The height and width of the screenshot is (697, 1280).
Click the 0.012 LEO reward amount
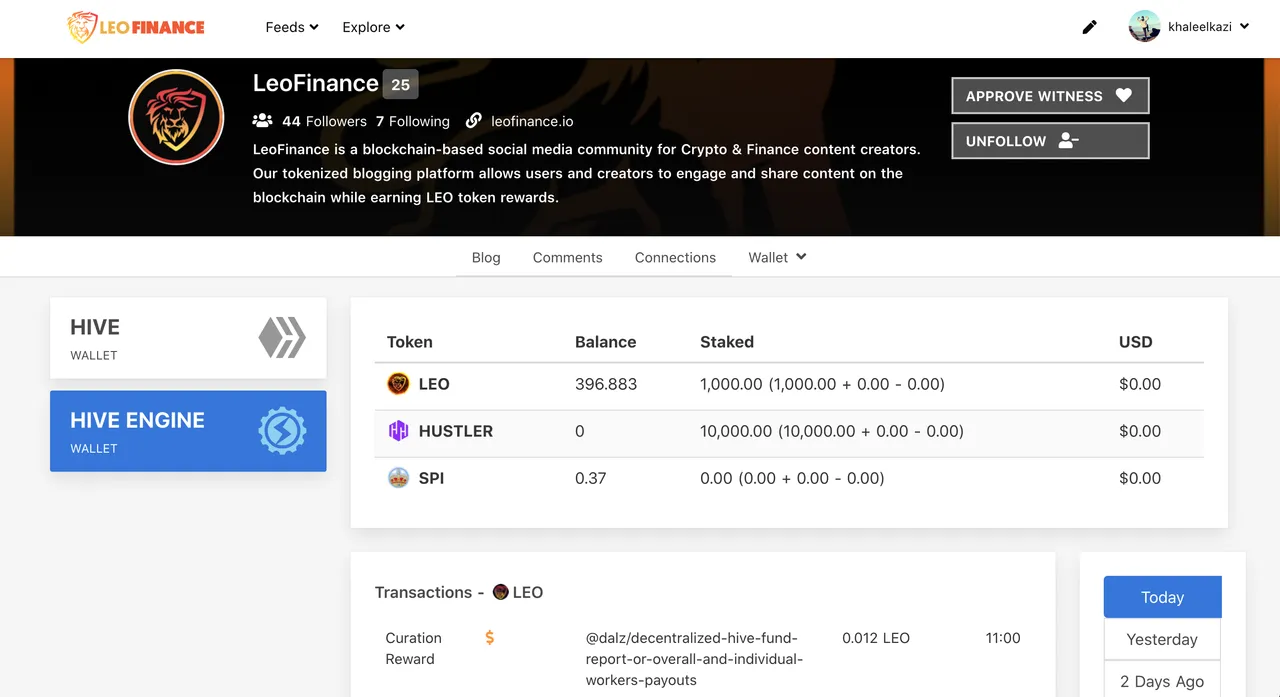coord(876,638)
